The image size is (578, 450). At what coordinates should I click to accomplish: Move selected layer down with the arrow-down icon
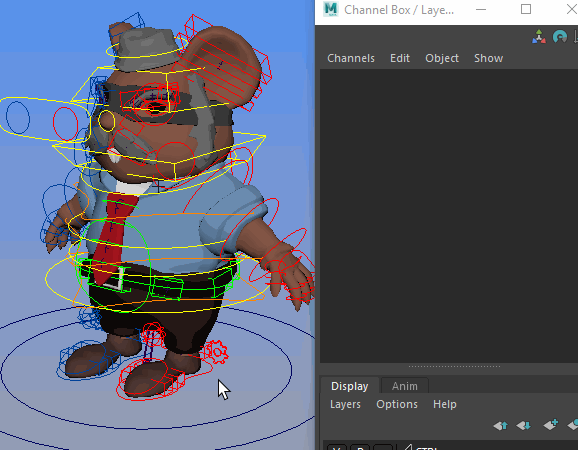coord(523,426)
